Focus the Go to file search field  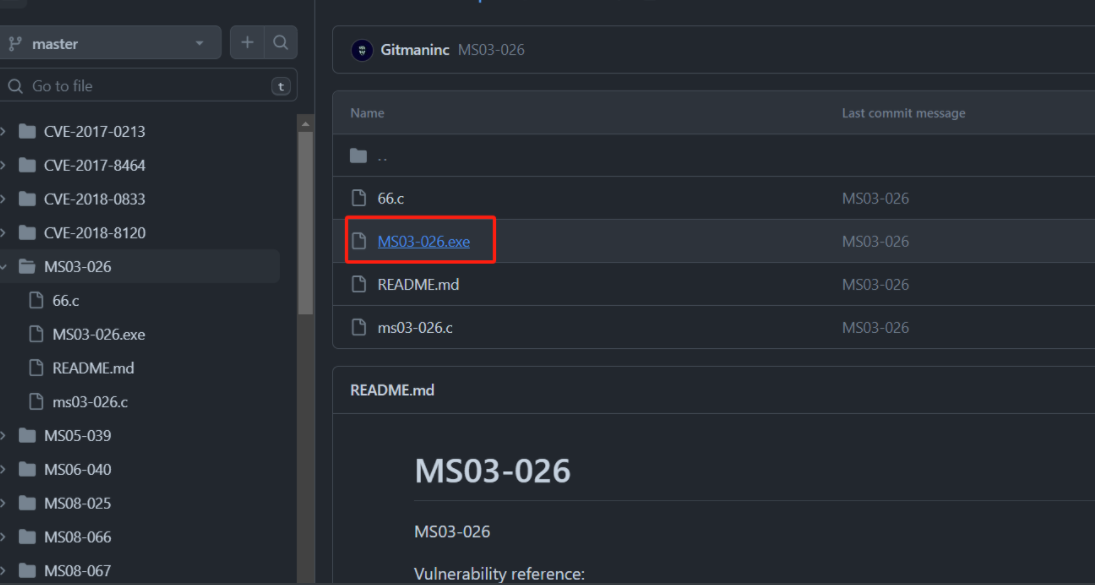click(x=148, y=86)
